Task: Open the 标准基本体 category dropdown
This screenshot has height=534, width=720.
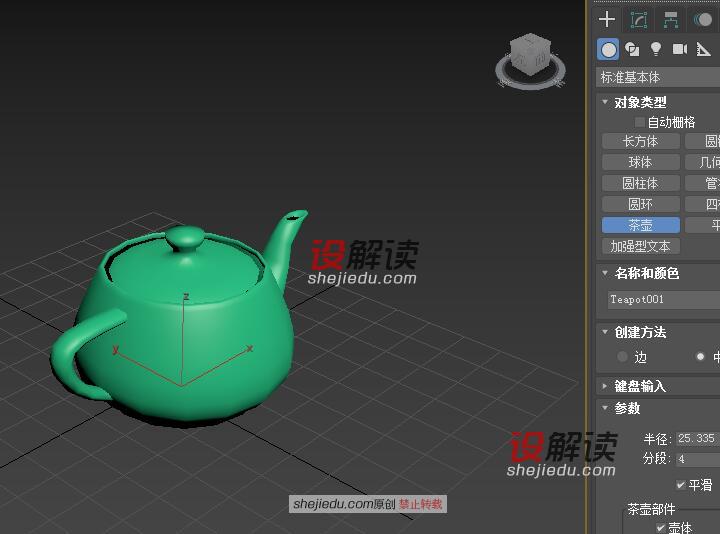Action: tap(658, 78)
